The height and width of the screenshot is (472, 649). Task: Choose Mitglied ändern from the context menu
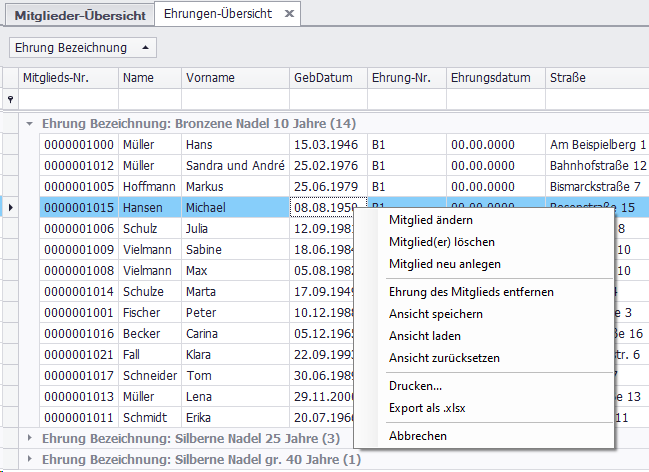click(431, 220)
